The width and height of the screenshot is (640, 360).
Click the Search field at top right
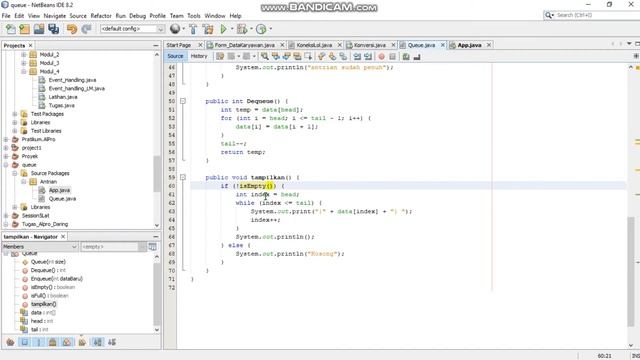point(596,15)
